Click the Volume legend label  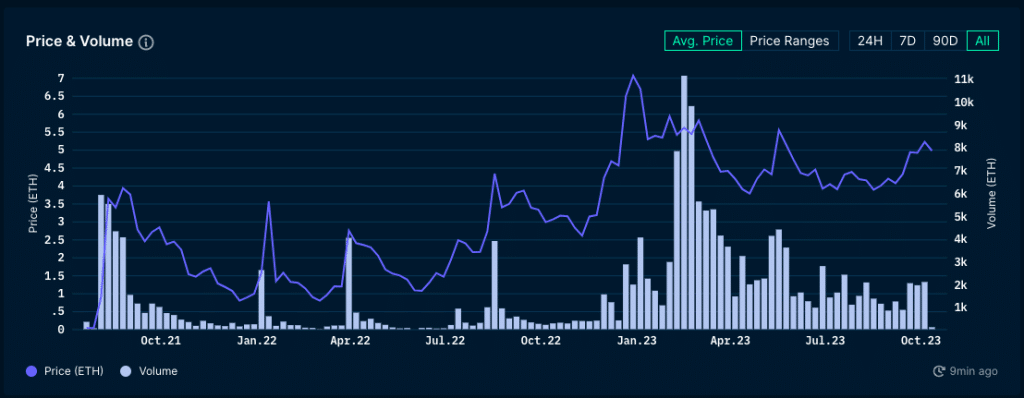pos(157,371)
